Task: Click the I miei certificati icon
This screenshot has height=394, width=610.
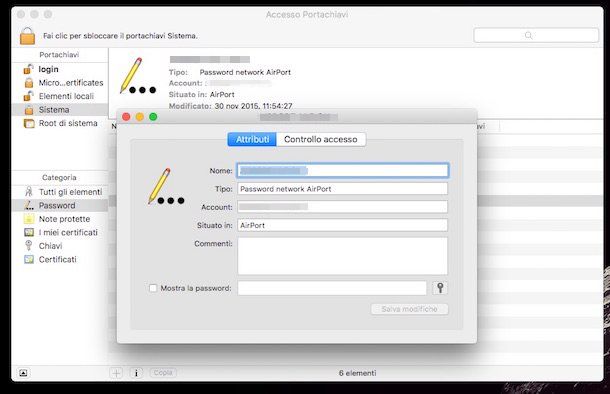Action: (x=29, y=232)
